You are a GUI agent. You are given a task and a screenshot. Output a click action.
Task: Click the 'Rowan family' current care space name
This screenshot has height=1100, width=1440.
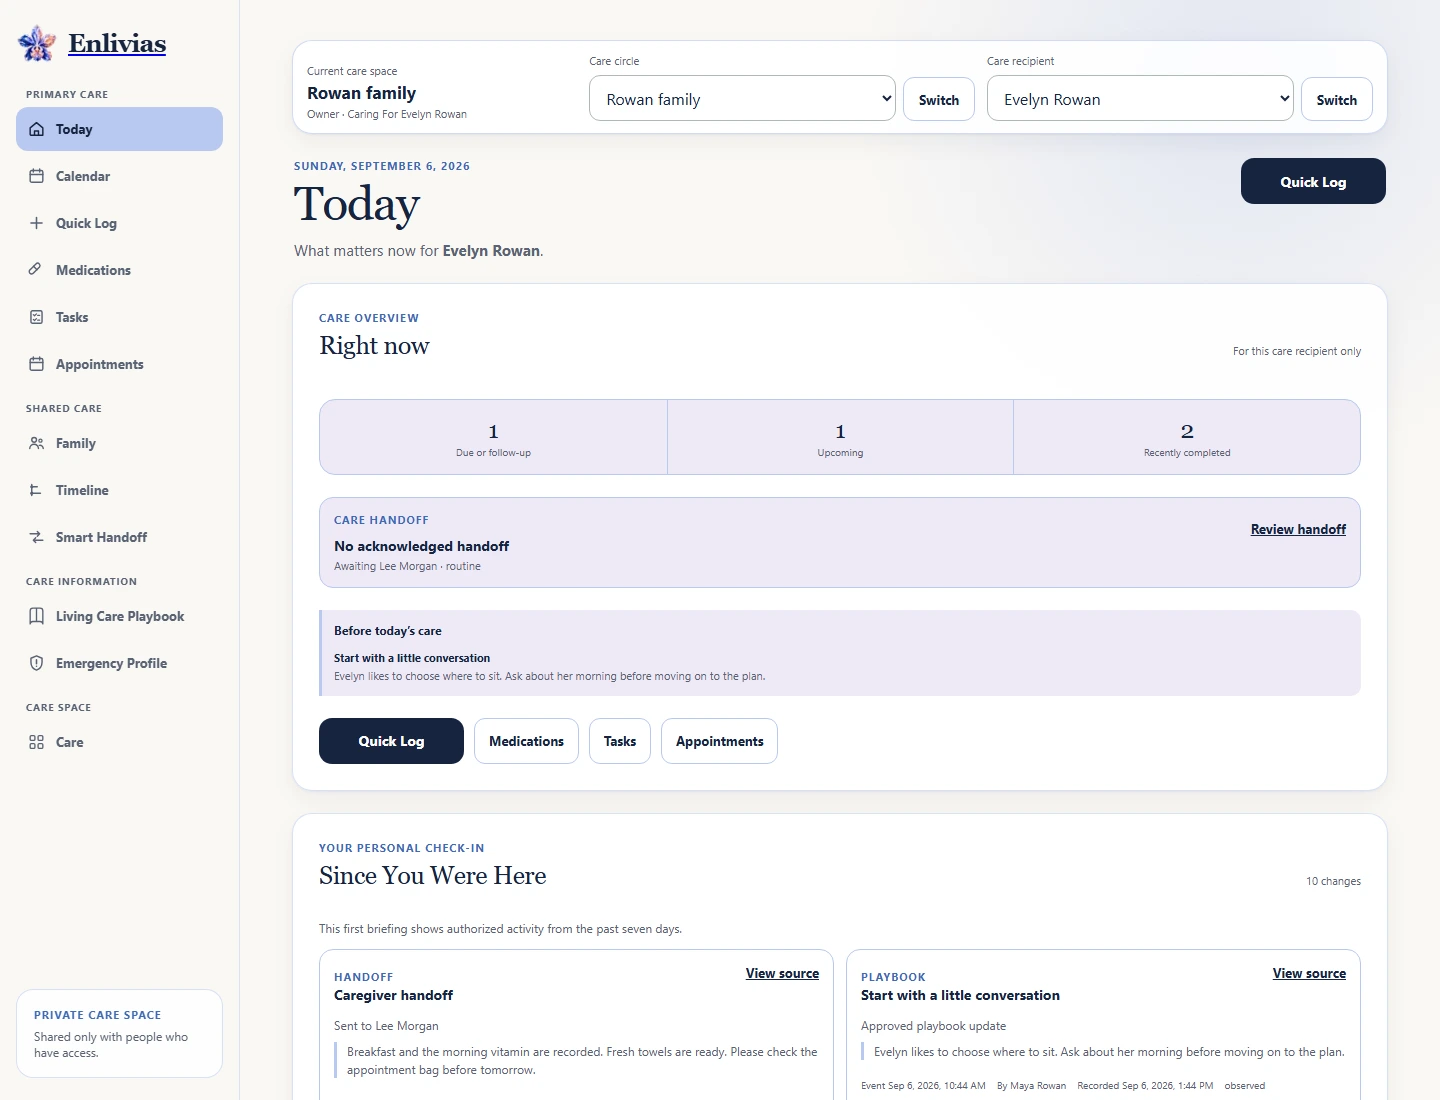(x=361, y=93)
